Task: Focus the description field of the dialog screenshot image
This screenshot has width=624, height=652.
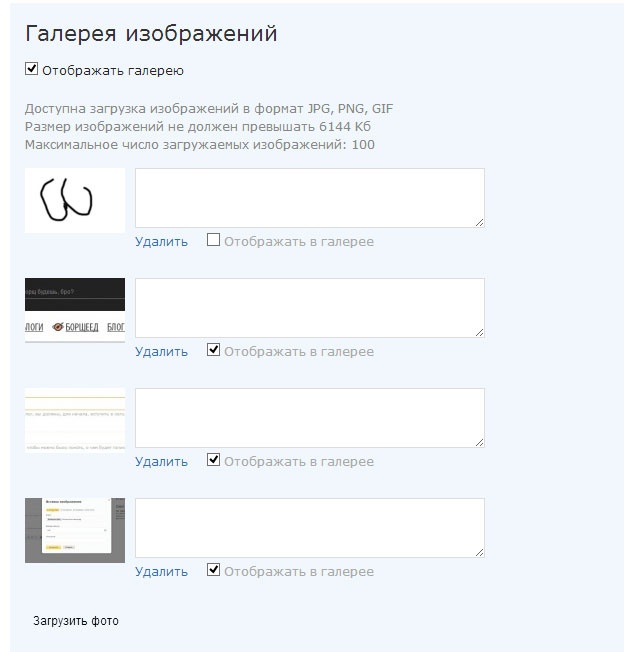Action: pyautogui.click(x=310, y=528)
